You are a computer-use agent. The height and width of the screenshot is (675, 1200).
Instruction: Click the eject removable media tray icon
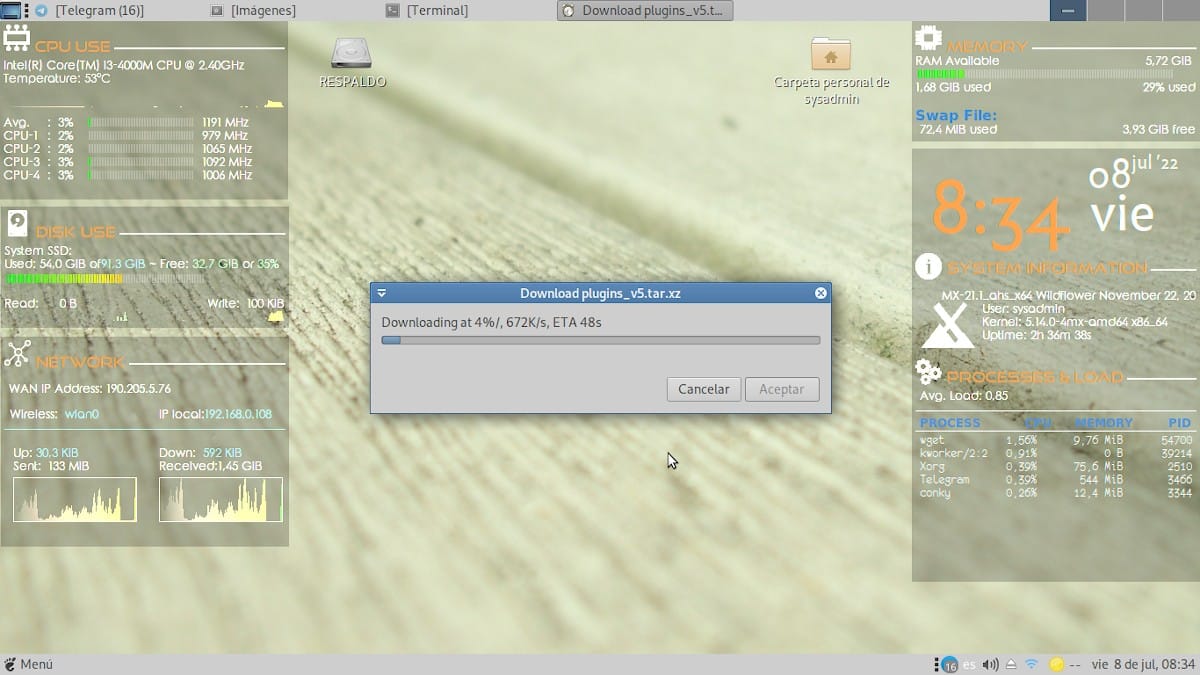coord(1011,664)
